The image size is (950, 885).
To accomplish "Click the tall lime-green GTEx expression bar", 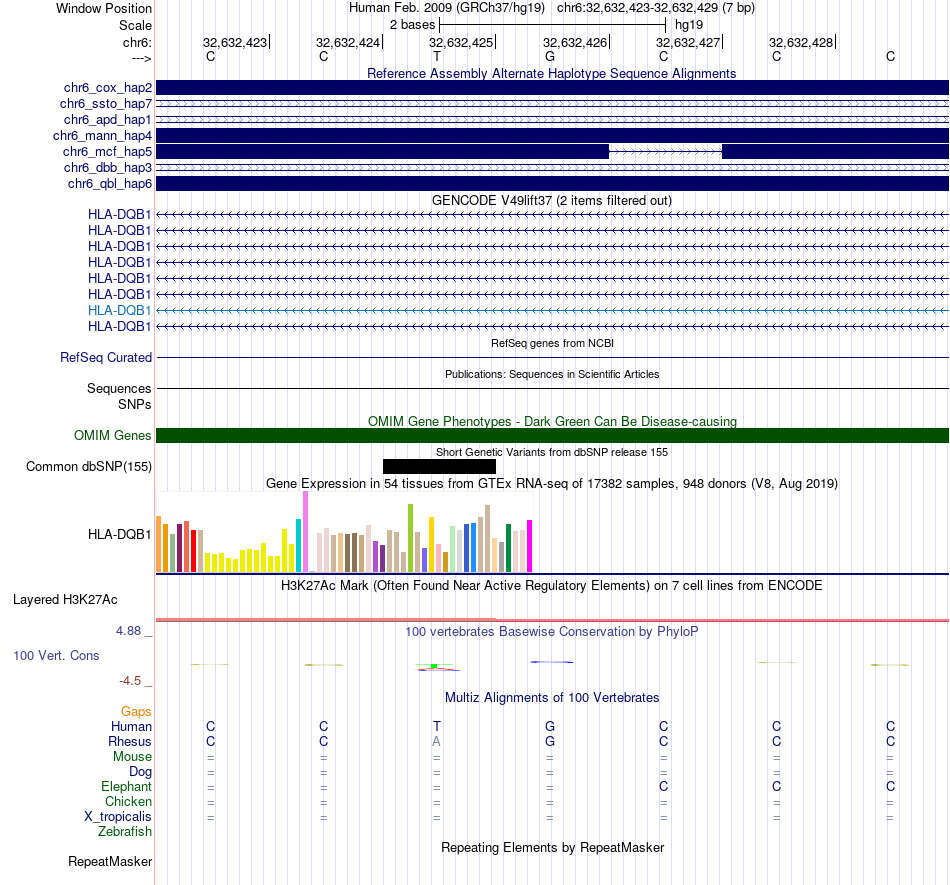I will pos(410,538).
